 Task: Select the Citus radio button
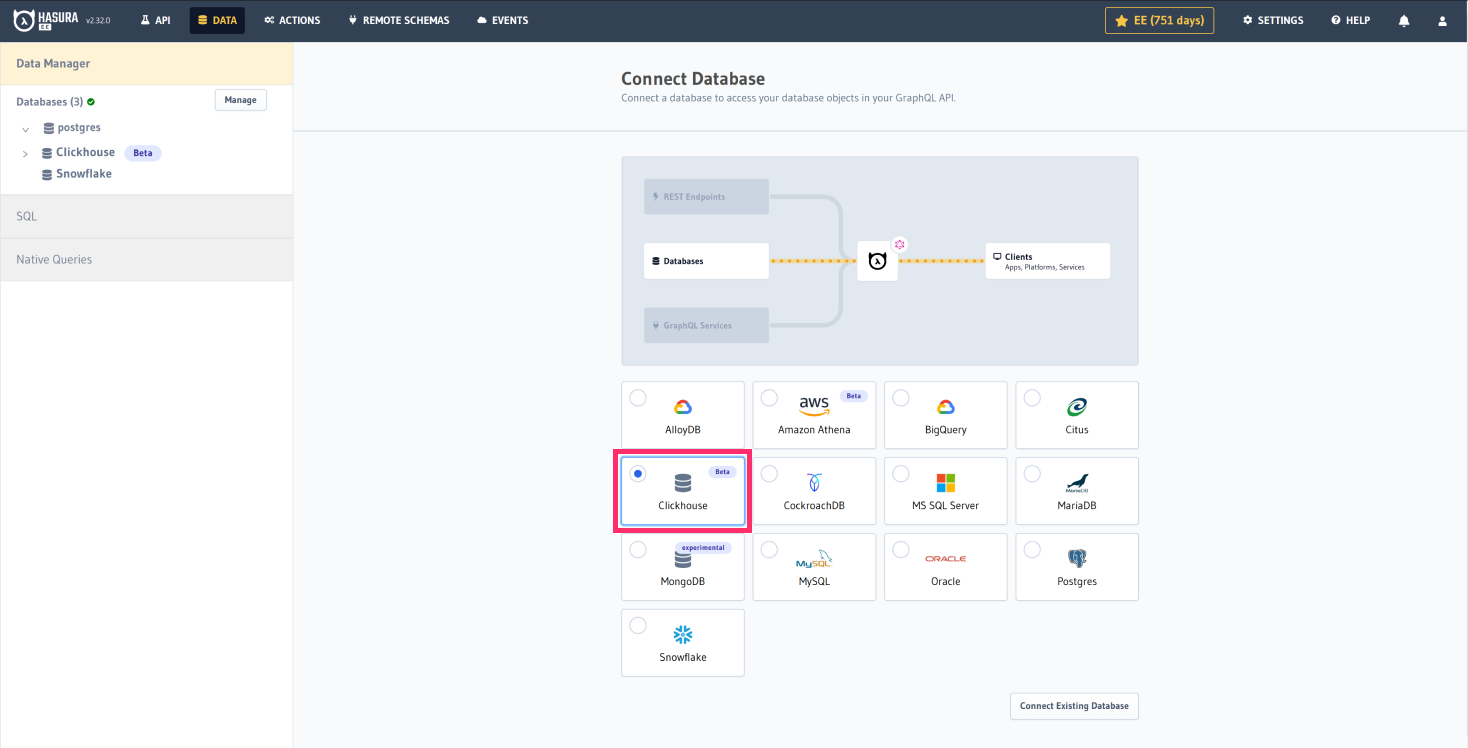coord(1032,398)
